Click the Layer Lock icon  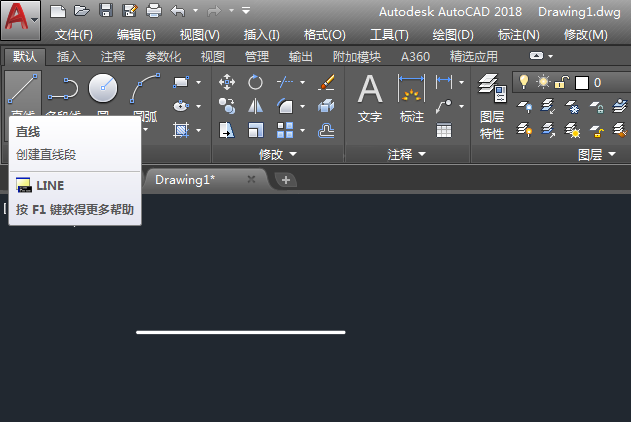tap(596, 107)
